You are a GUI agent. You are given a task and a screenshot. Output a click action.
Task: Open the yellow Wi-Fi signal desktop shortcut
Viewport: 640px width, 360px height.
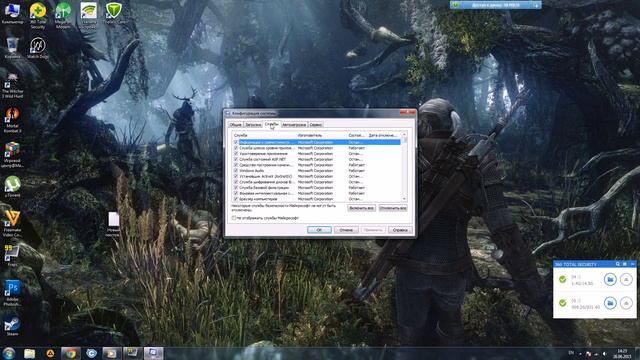point(88,16)
